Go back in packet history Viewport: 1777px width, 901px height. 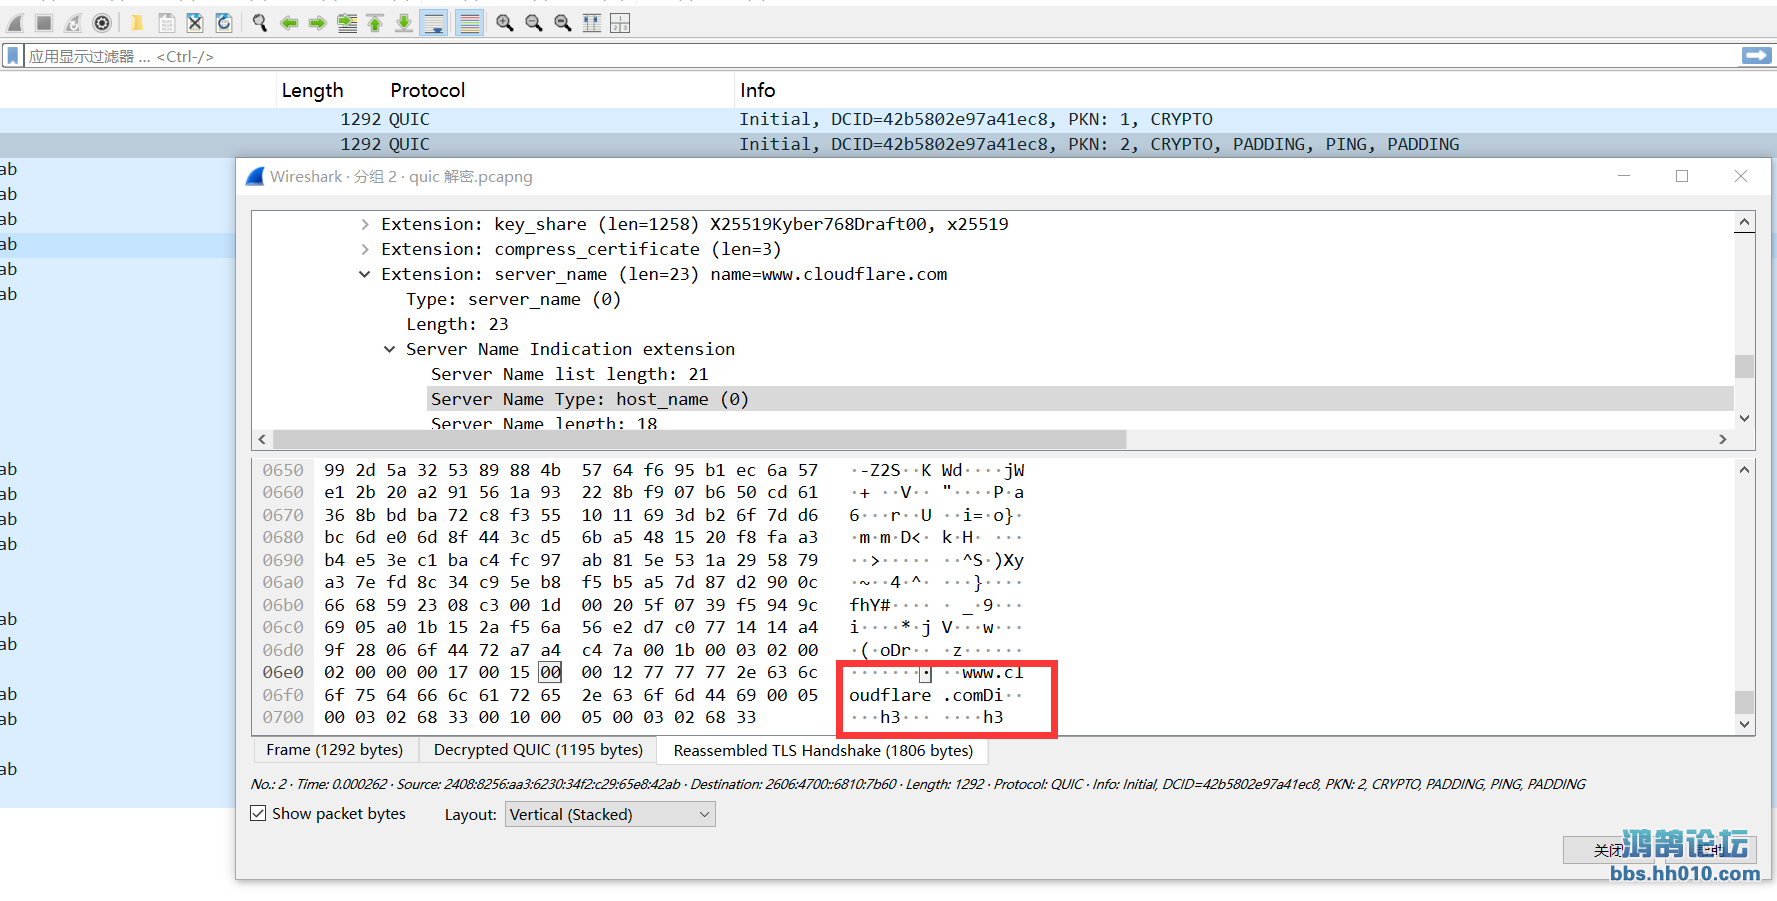[x=289, y=23]
